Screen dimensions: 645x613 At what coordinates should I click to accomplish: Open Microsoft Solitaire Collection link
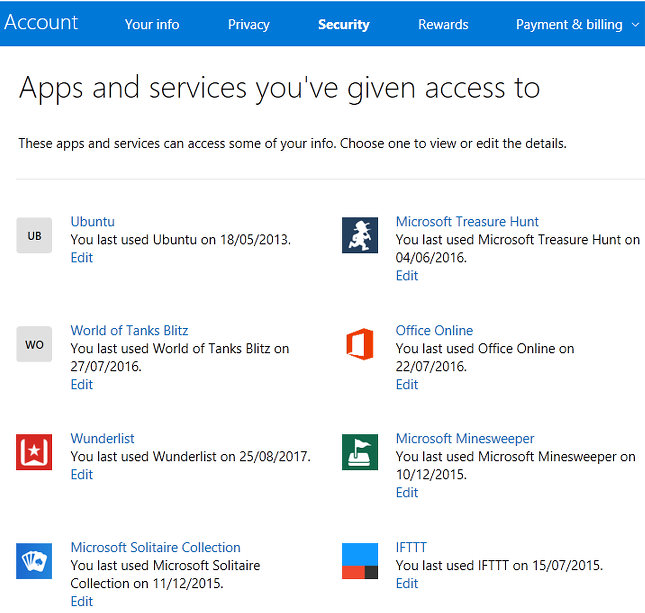tap(155, 547)
